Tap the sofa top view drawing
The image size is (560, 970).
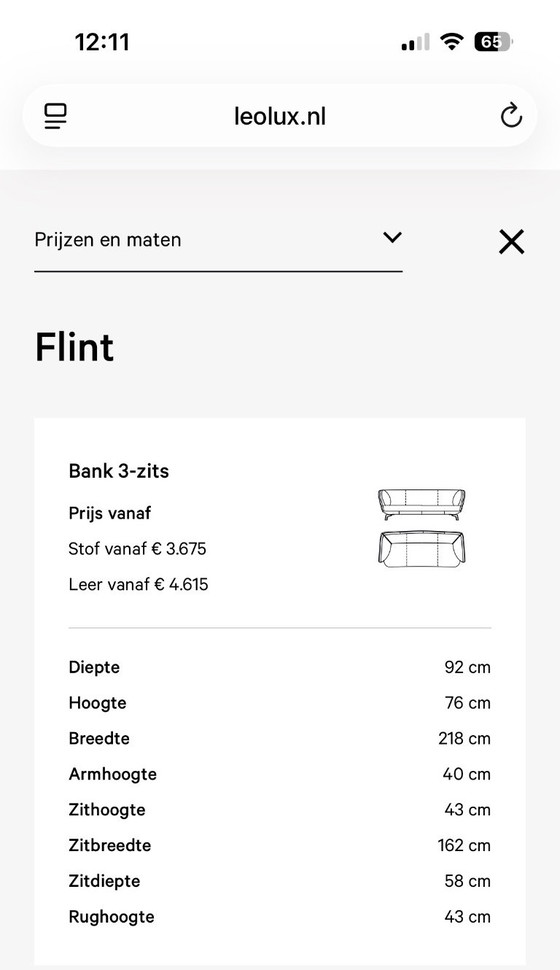421,549
